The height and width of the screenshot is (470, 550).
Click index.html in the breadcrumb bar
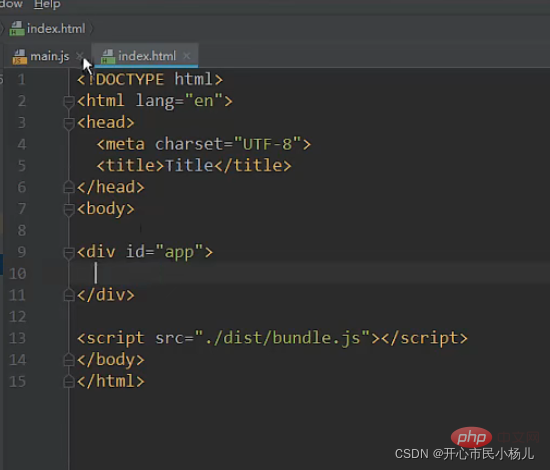(x=56, y=29)
